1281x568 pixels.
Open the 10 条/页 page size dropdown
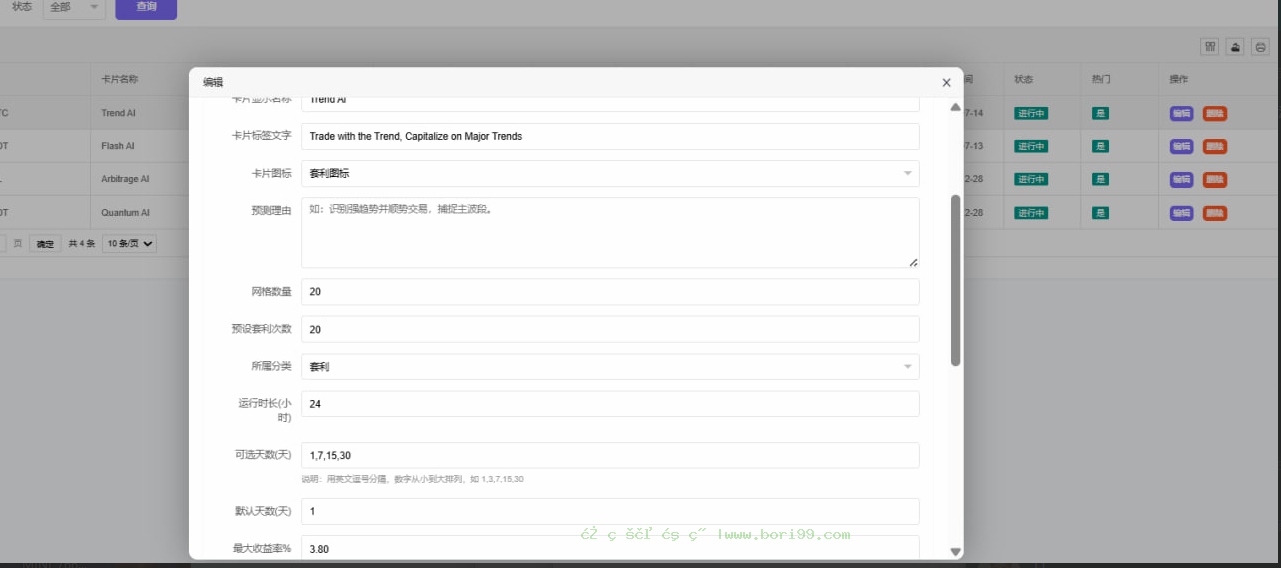(130, 244)
